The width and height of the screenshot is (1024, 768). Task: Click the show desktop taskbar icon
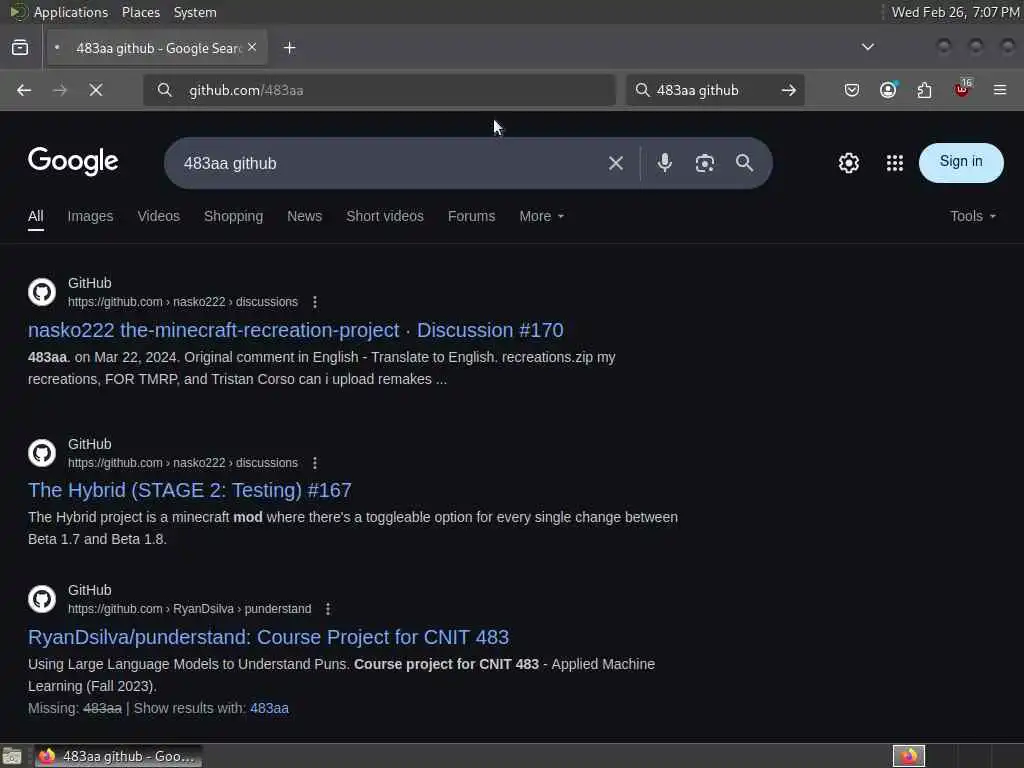(x=12, y=756)
